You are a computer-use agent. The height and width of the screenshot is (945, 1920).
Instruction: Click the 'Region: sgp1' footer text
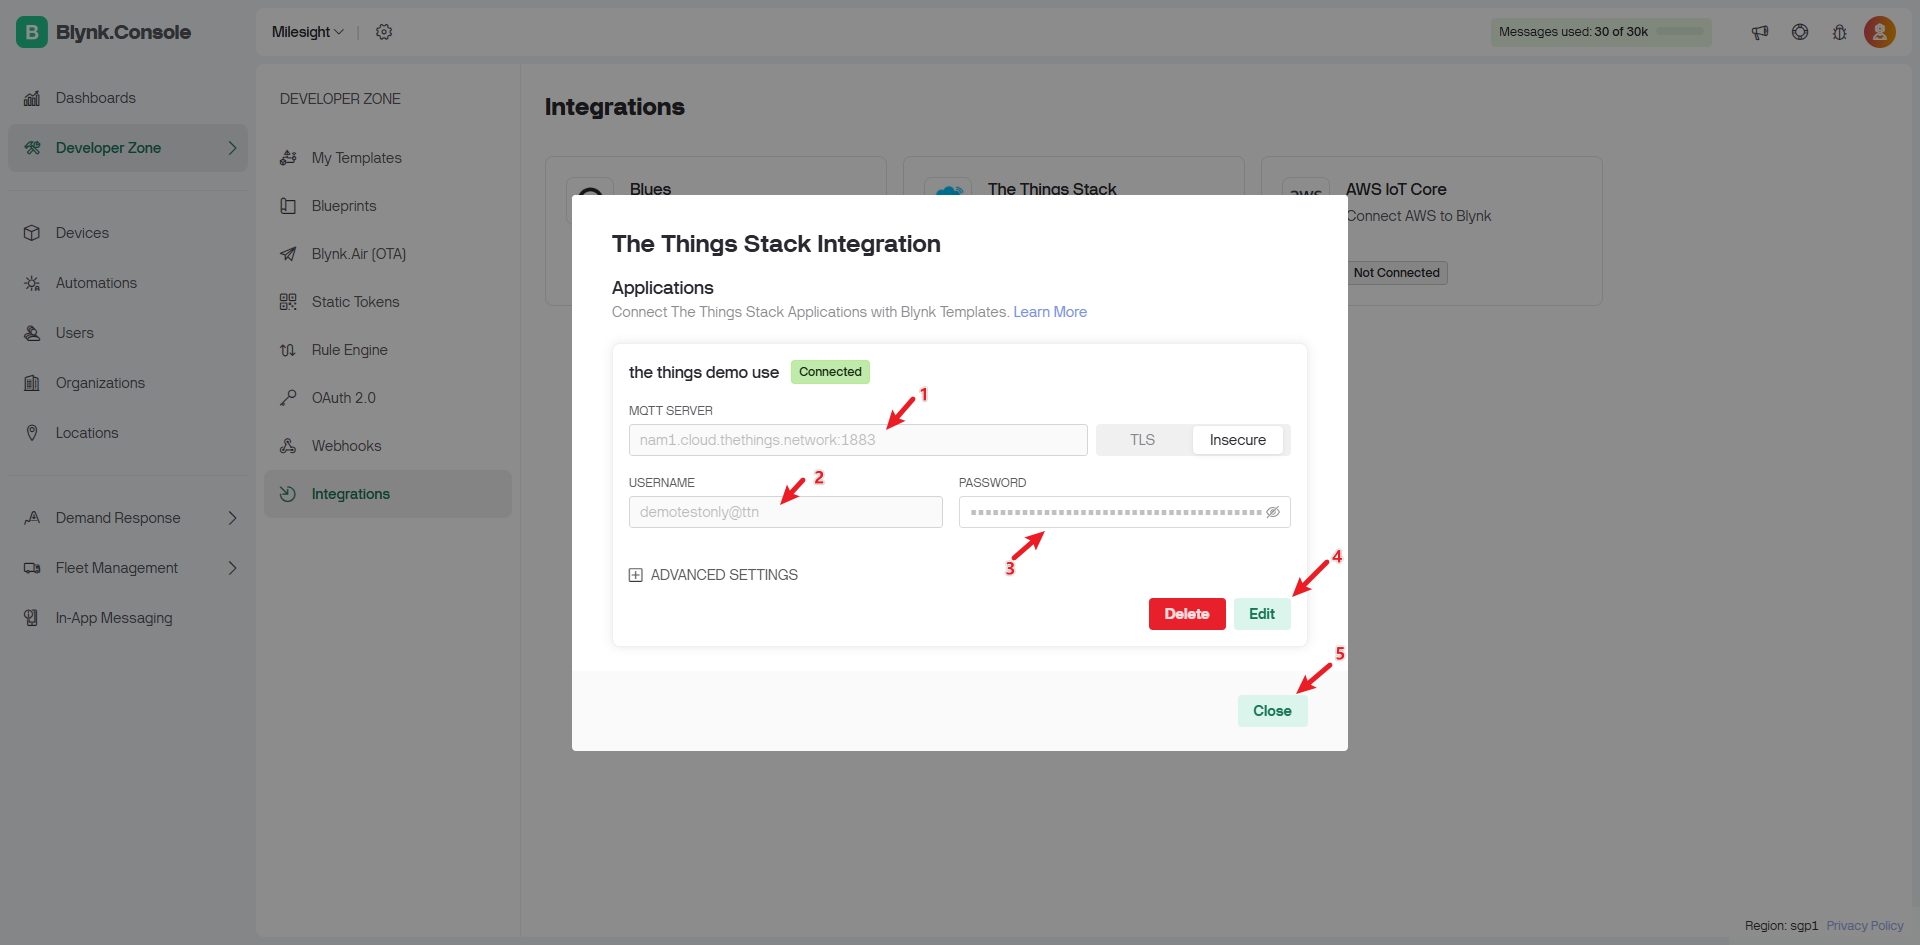pos(1781,926)
